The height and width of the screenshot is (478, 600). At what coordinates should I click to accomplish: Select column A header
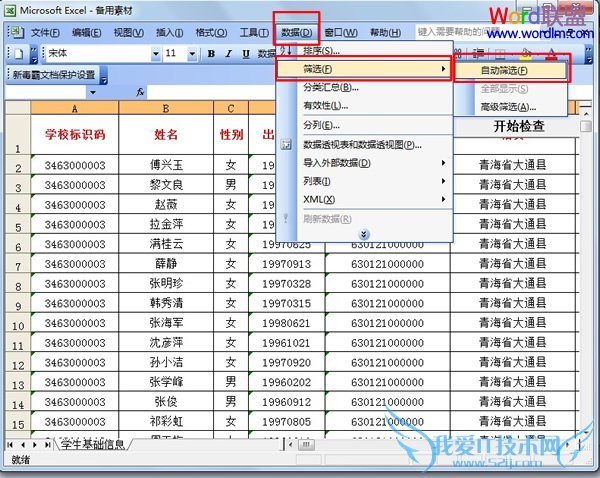click(x=75, y=108)
